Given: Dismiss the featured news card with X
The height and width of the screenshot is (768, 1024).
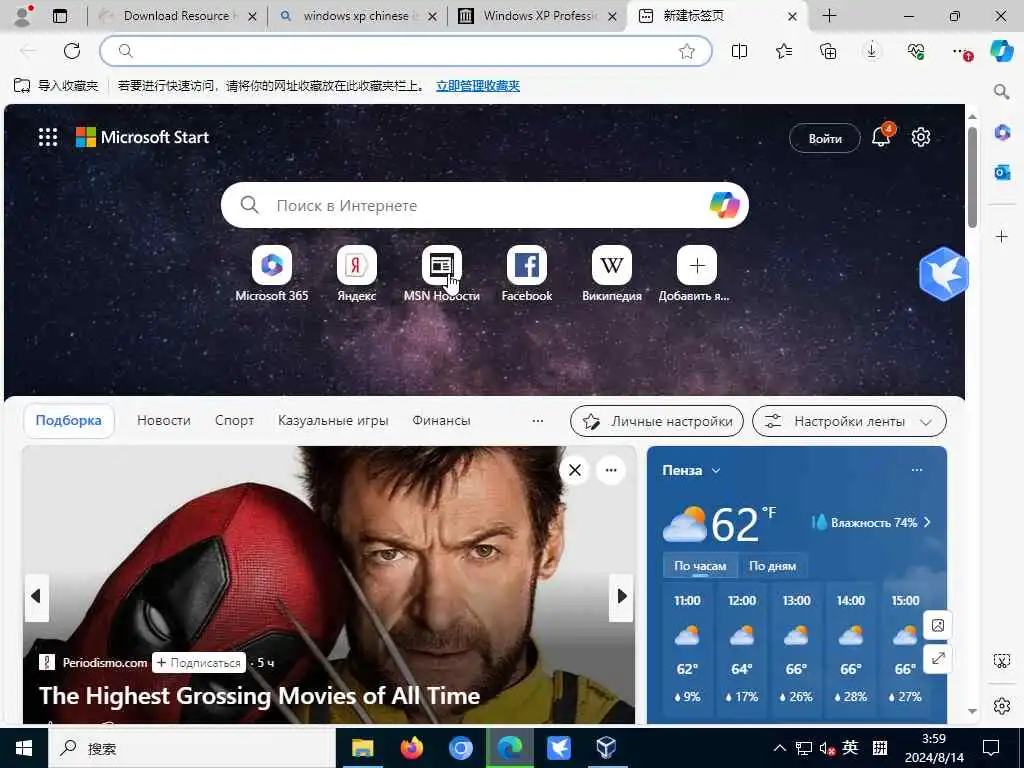Looking at the screenshot, I should 575,470.
